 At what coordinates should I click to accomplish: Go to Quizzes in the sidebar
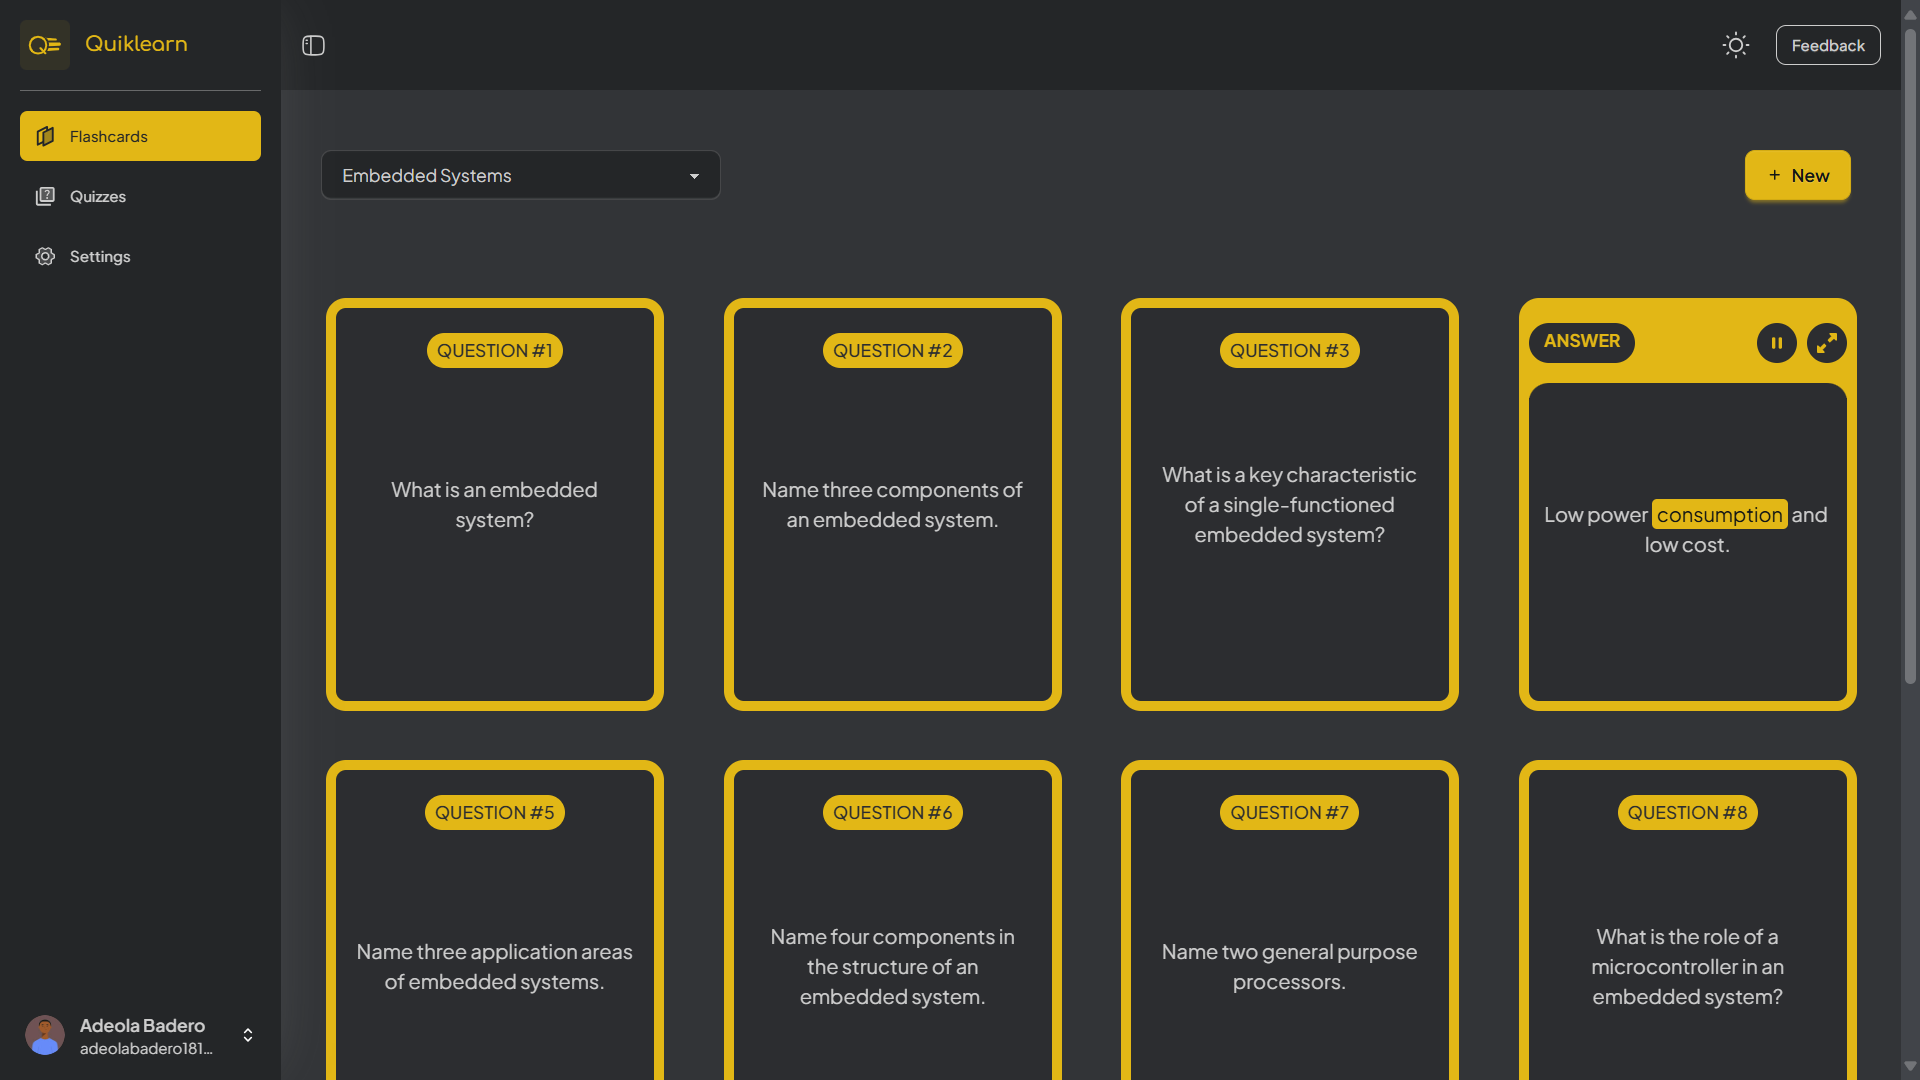[140, 196]
